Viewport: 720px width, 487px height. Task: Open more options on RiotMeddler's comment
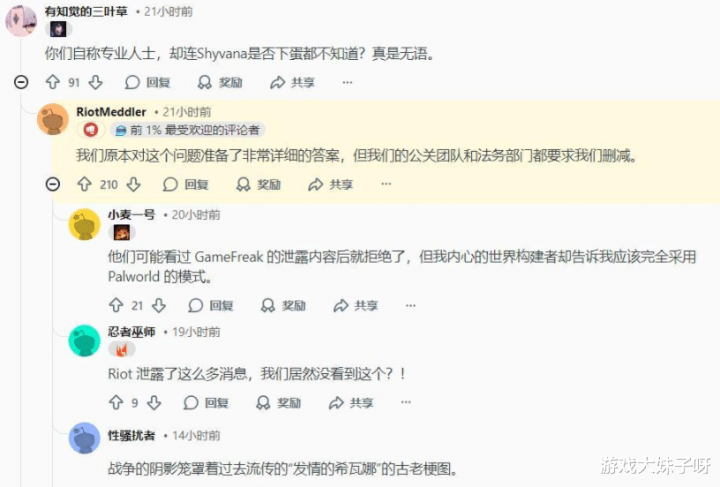tap(386, 184)
